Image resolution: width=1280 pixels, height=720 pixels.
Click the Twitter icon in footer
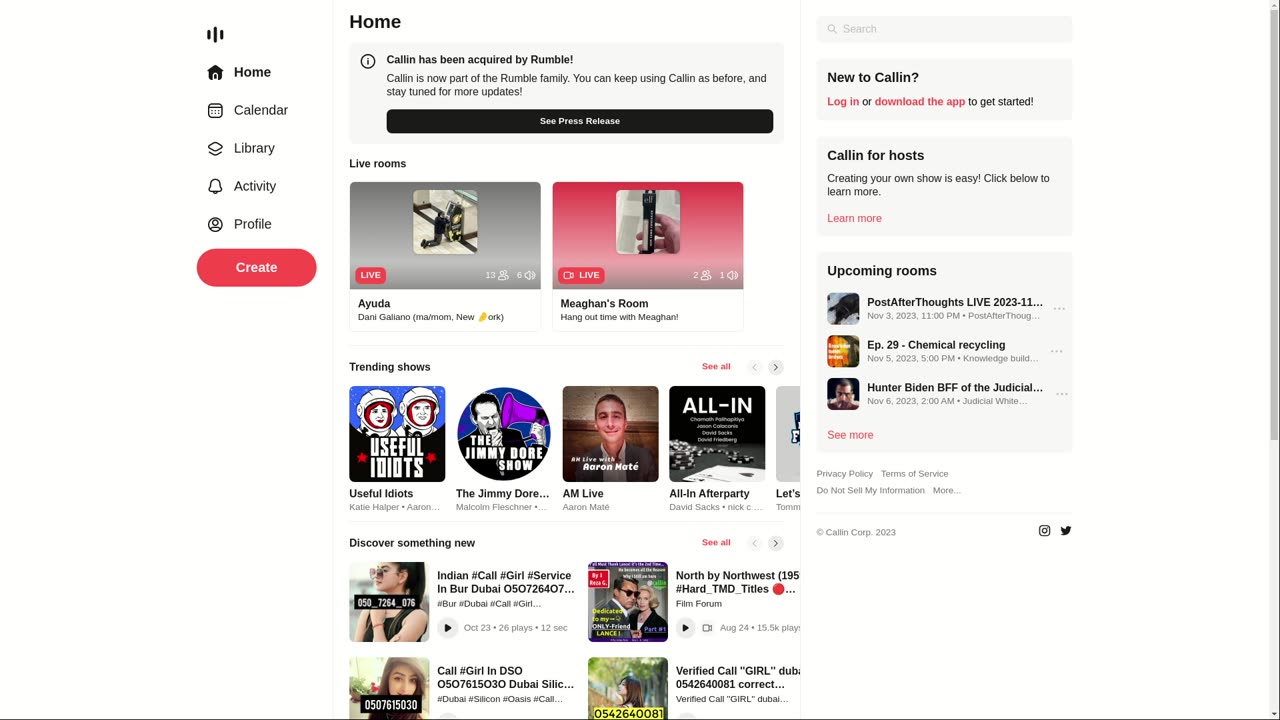pyautogui.click(x=1066, y=531)
